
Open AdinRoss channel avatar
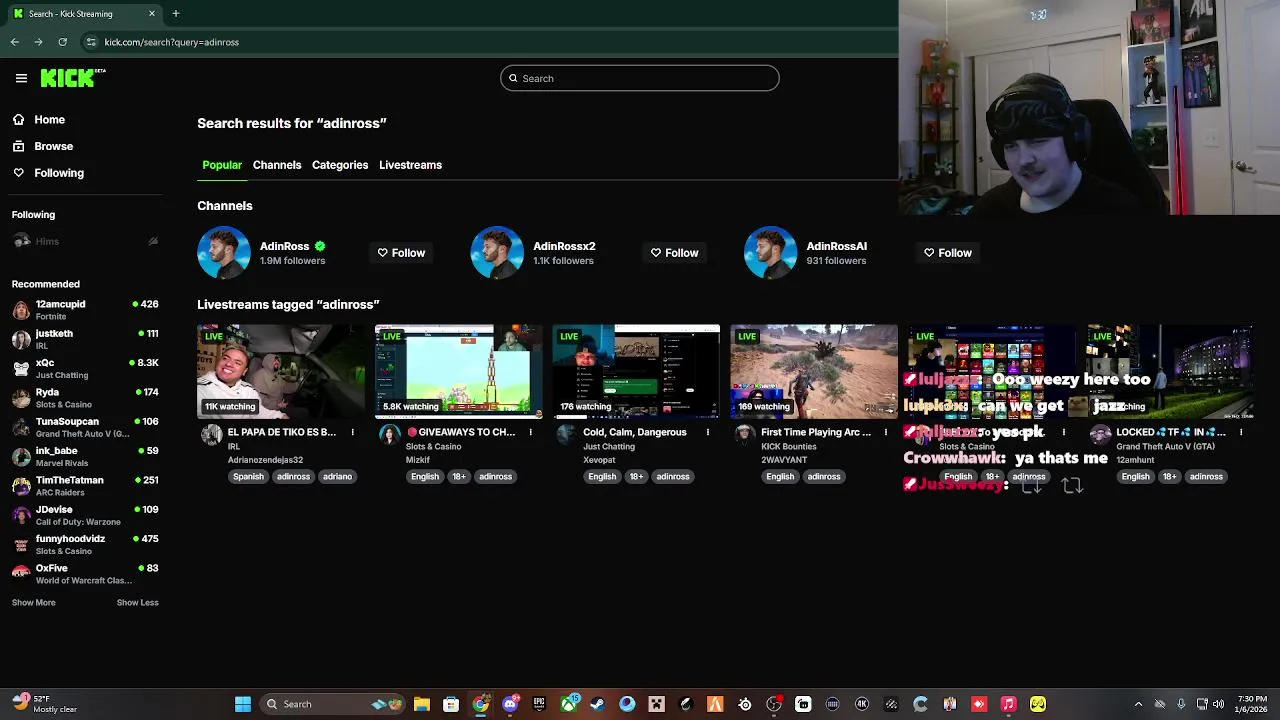coord(223,253)
